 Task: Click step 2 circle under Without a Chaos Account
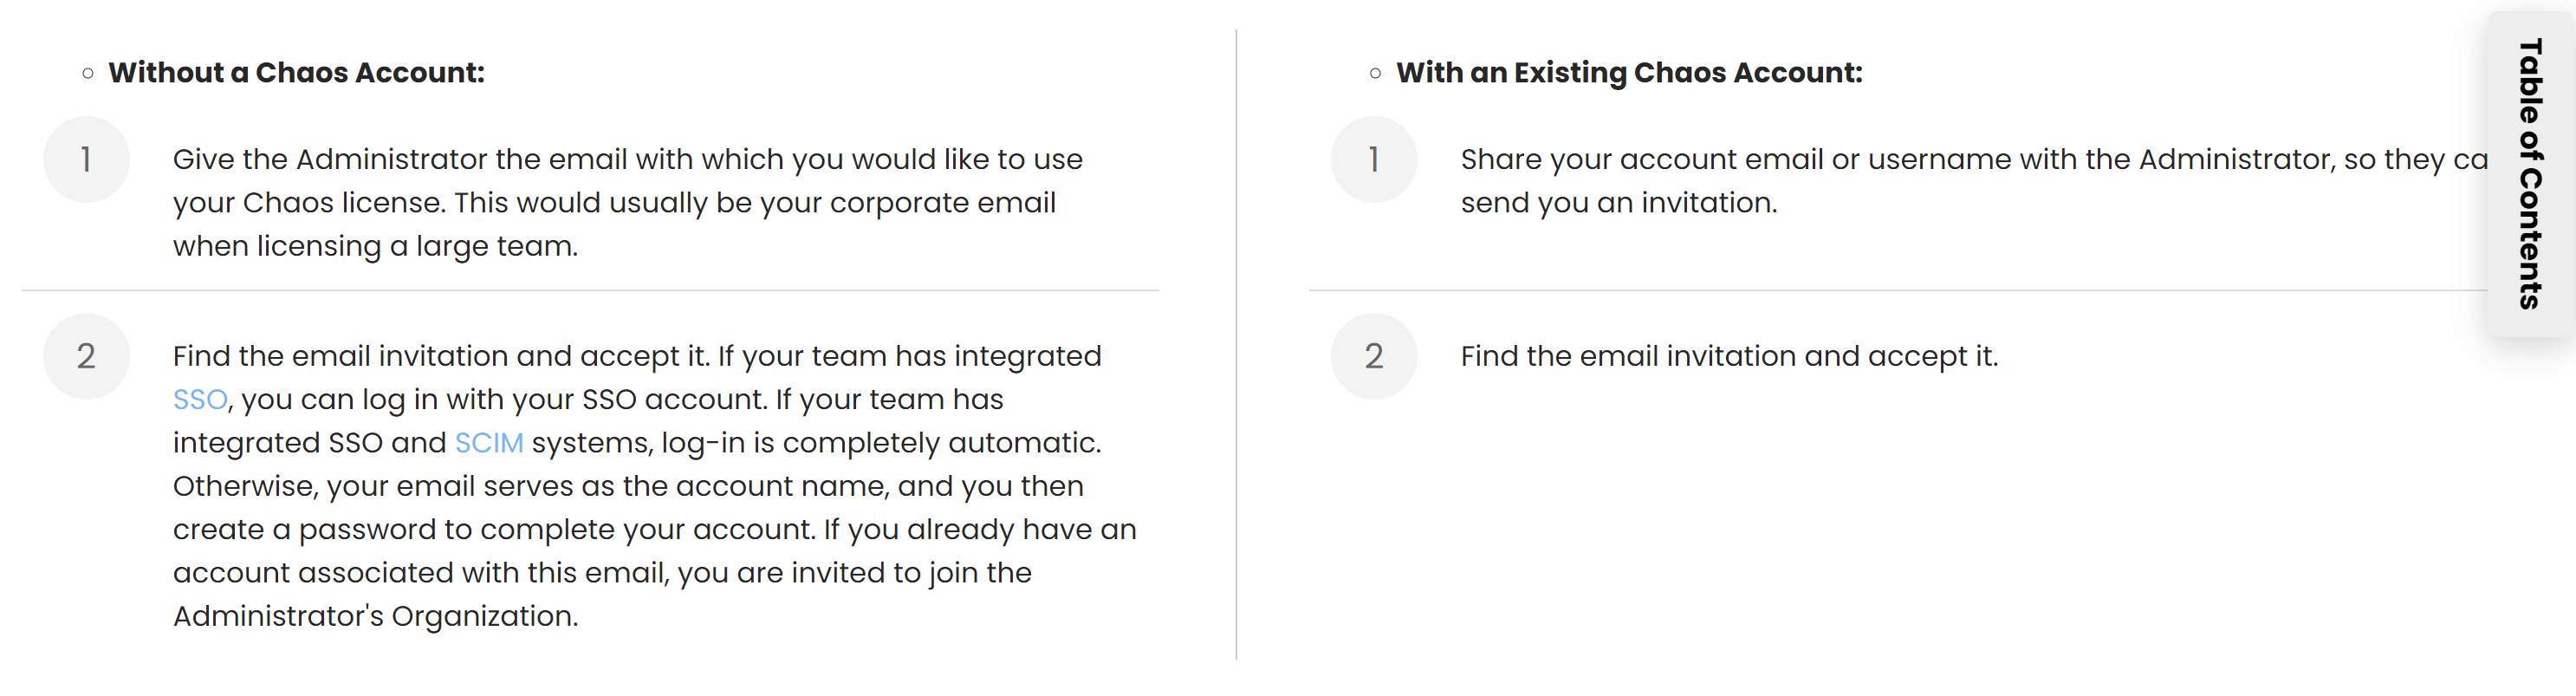tap(86, 357)
